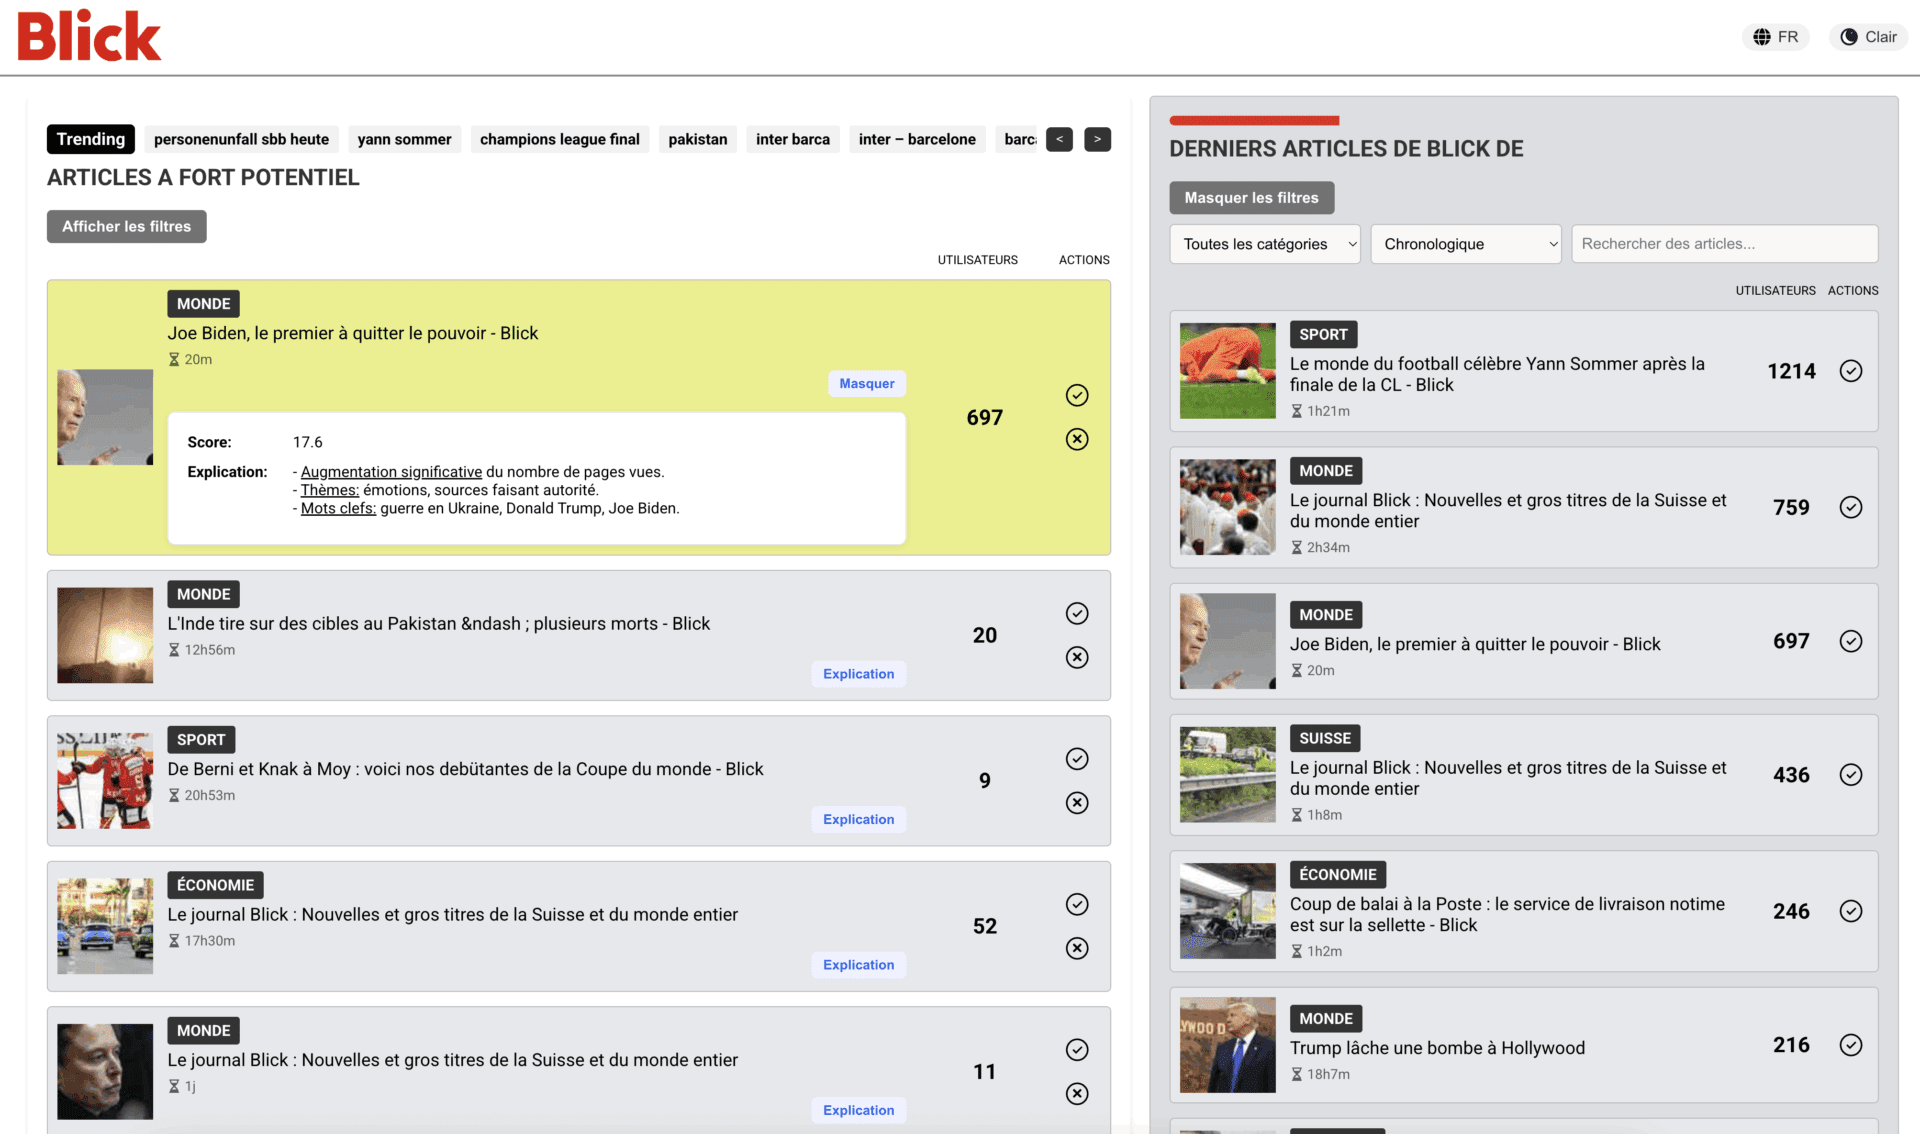Dismiss the De Berni et Knak article
The width and height of the screenshot is (1920, 1134).
(1077, 803)
